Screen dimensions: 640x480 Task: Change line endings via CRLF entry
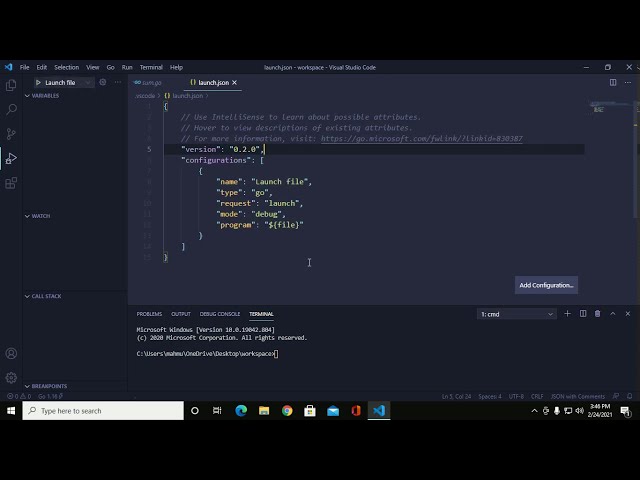[x=537, y=396]
